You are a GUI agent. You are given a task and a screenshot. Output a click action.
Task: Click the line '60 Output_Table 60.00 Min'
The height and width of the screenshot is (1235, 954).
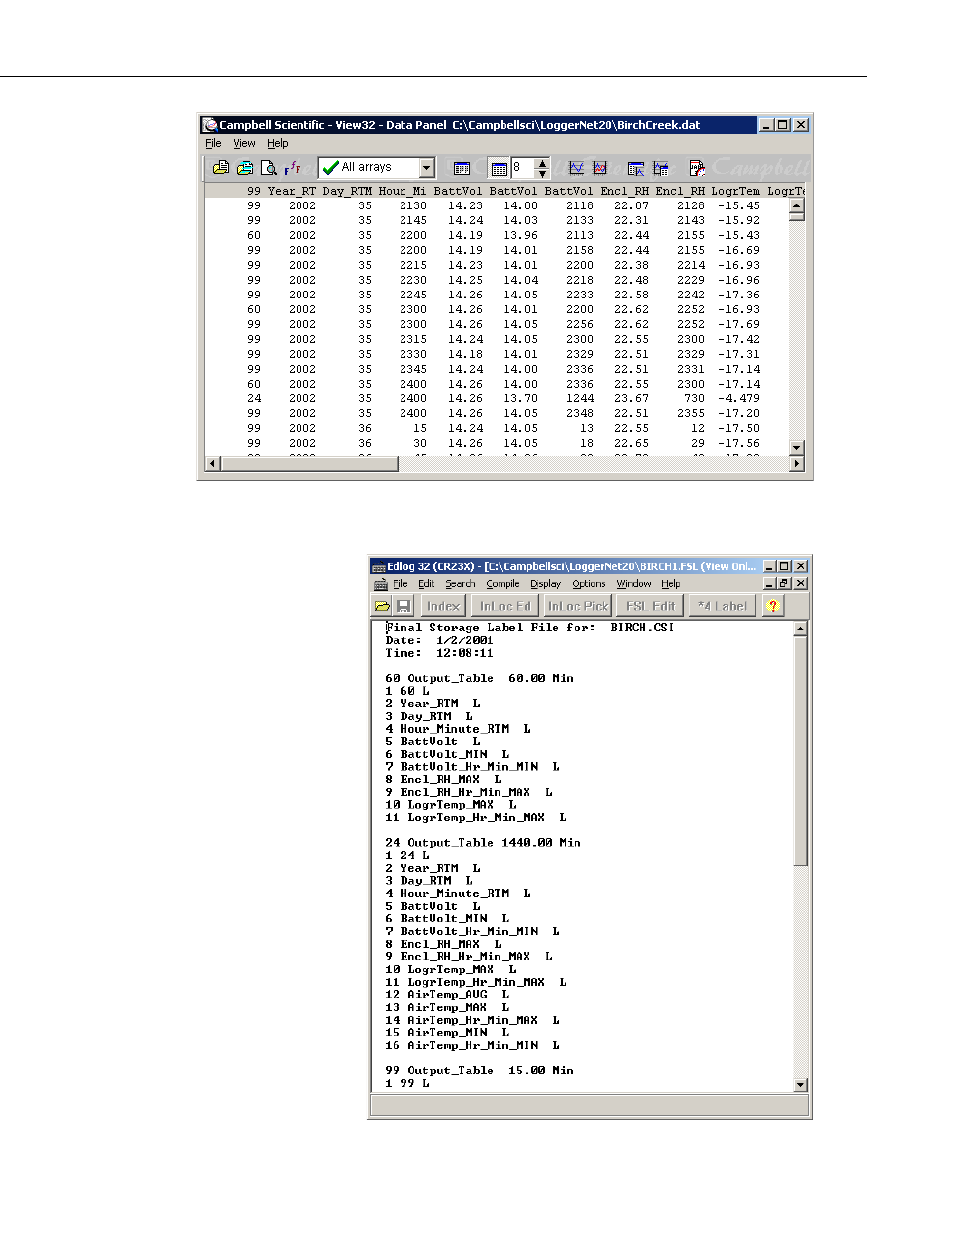tap(479, 678)
